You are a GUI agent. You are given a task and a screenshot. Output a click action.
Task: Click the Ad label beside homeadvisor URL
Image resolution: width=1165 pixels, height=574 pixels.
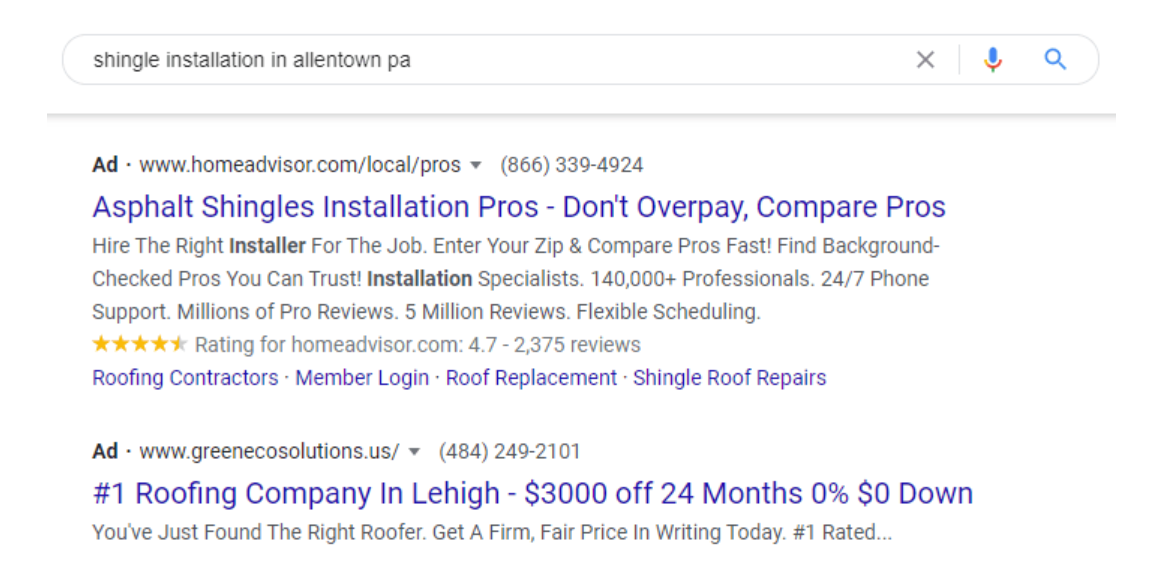click(x=105, y=165)
